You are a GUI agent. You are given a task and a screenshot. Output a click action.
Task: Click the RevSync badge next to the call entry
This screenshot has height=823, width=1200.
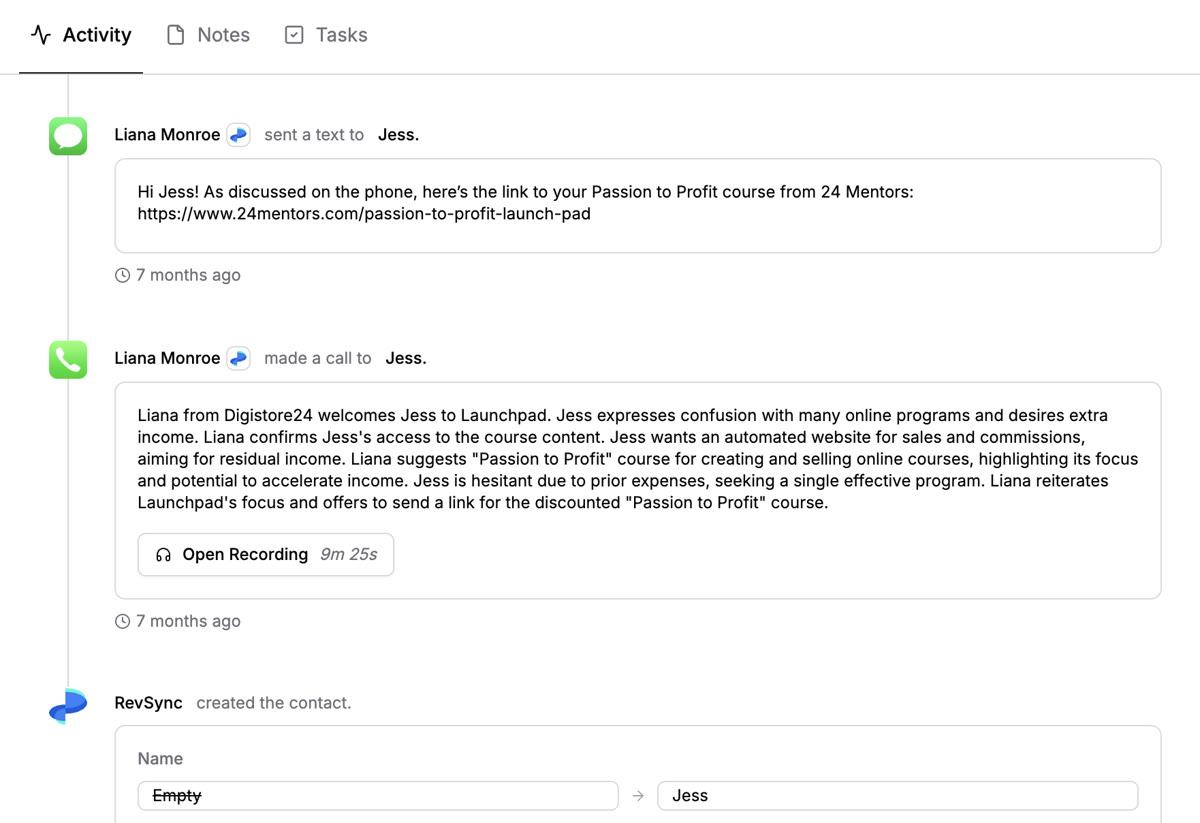tap(237, 358)
